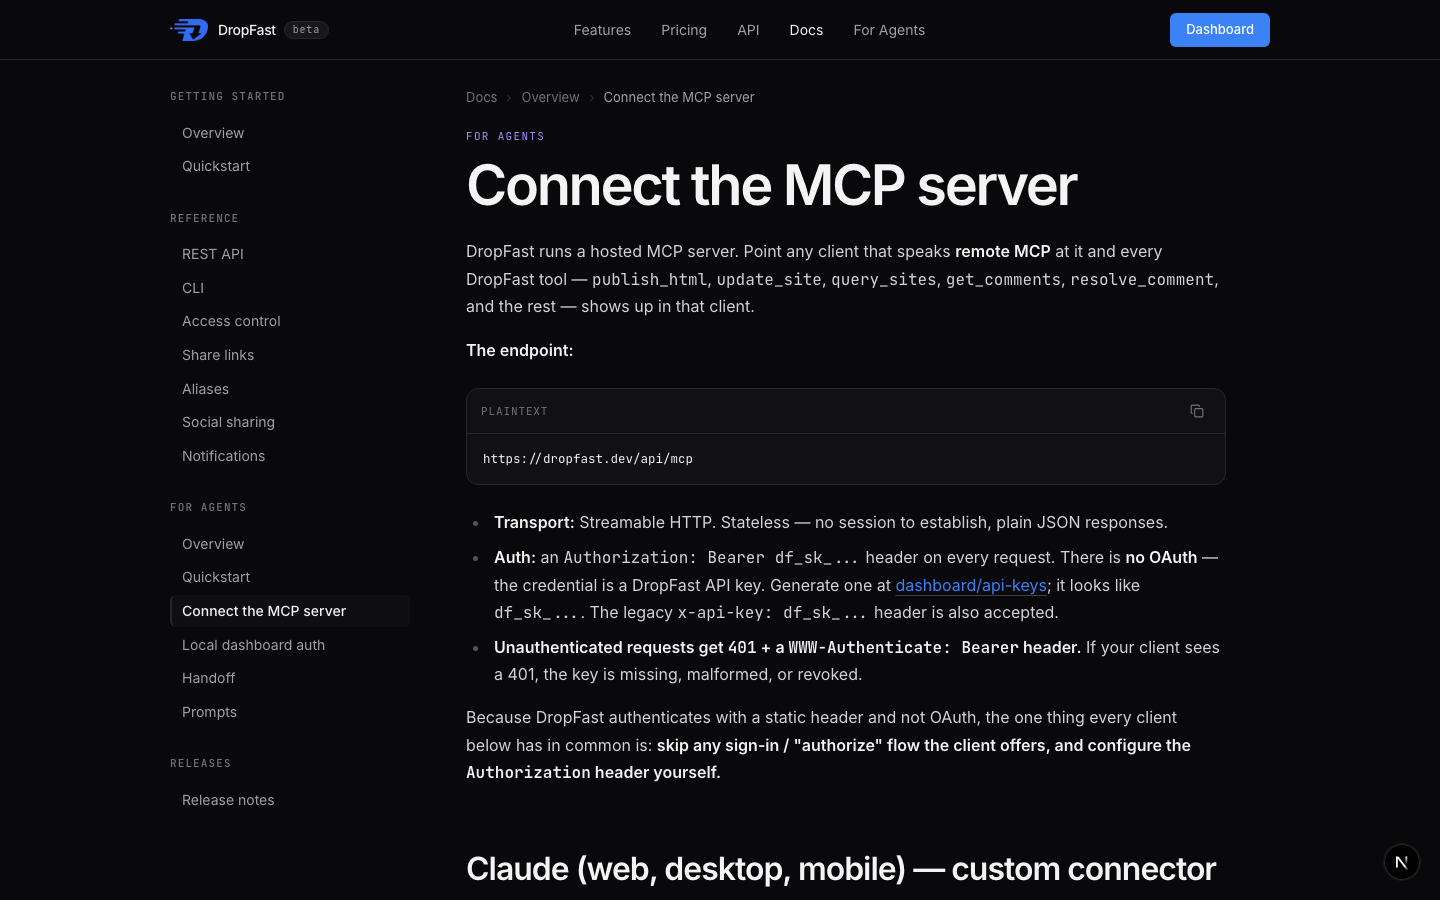Copy the endpoint code block
Viewport: 1440px width, 900px height.
point(1197,411)
